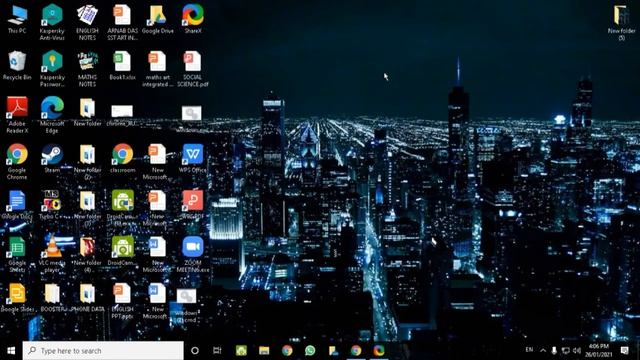Image resolution: width=640 pixels, height=360 pixels.
Task: Launch Microsoft Edge from the desktop
Action: 52,115
